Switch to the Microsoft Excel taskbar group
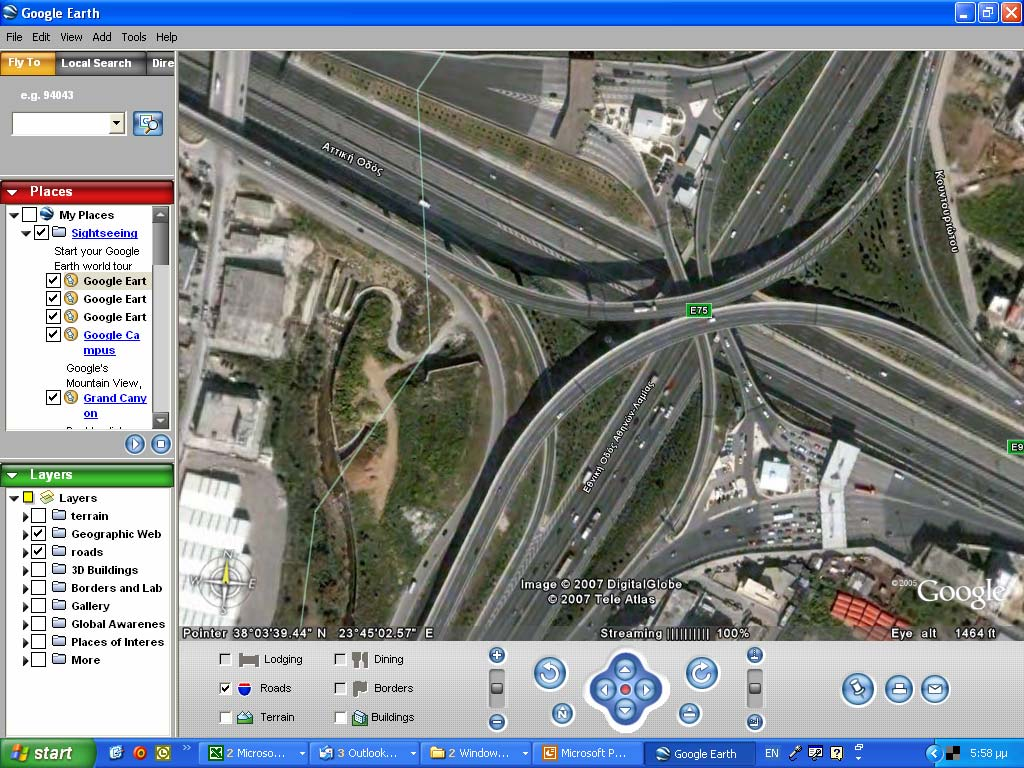1024x768 pixels. point(255,753)
